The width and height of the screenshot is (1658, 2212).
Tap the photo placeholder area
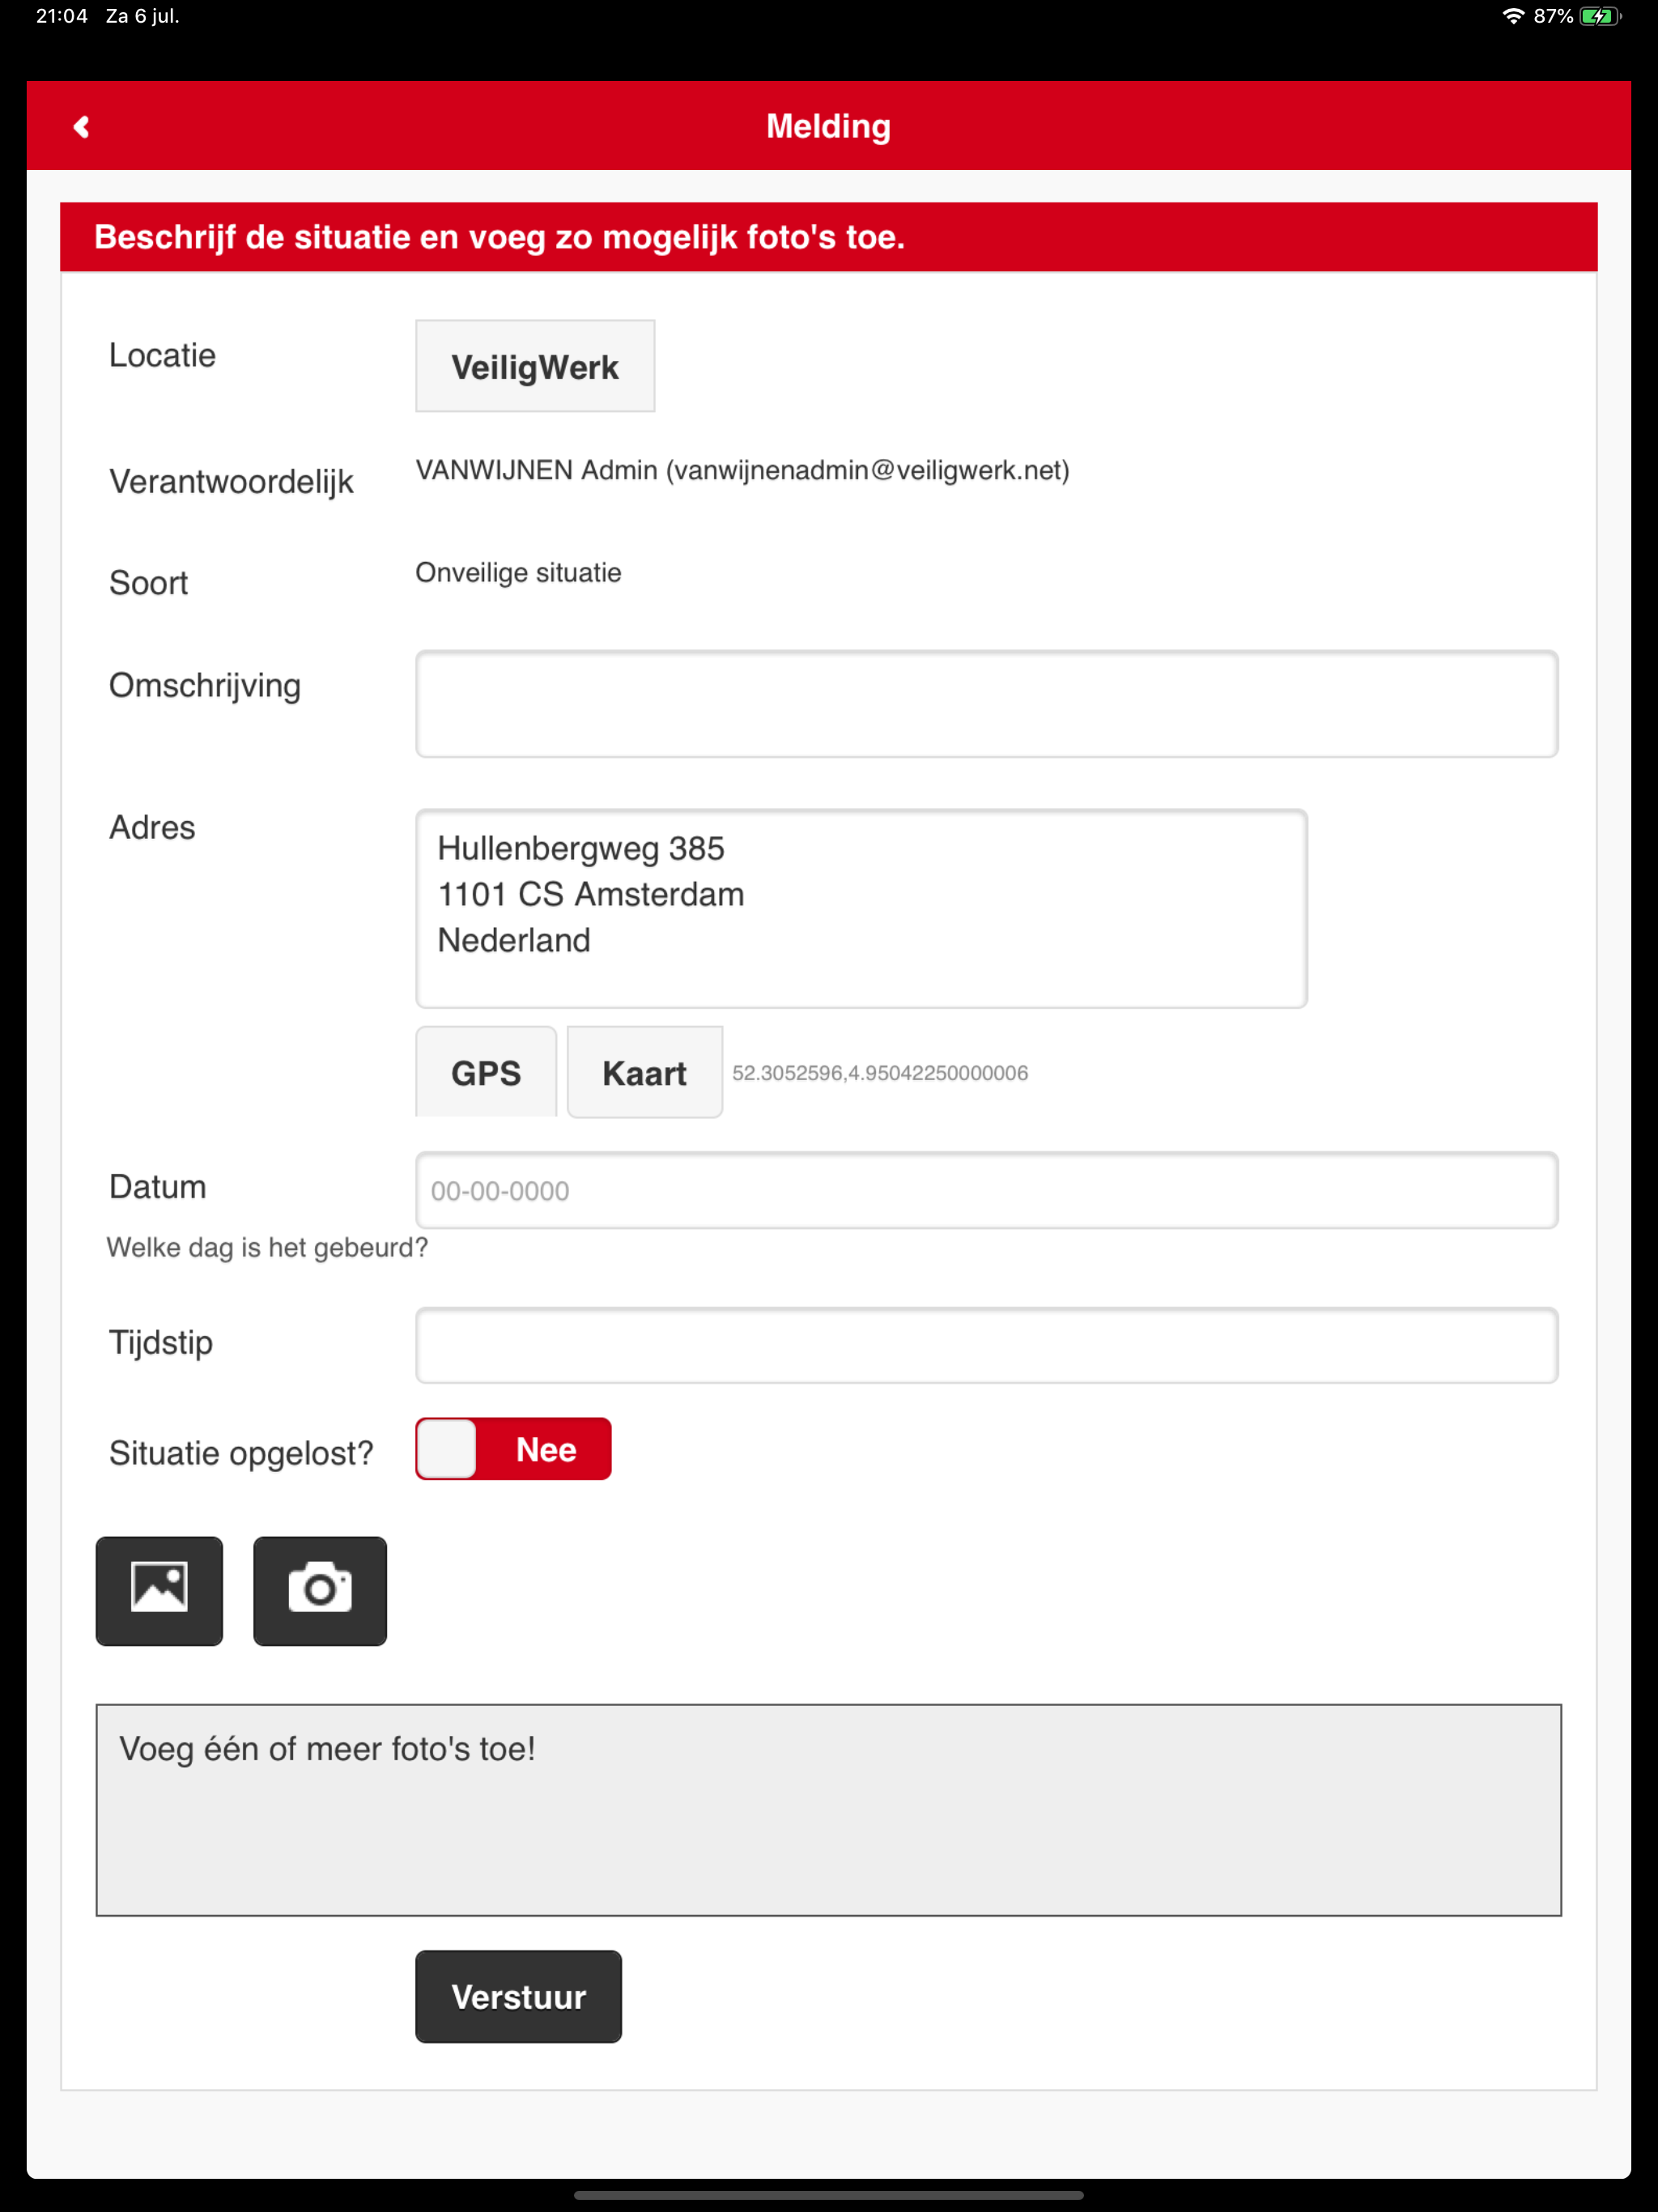(828, 1810)
